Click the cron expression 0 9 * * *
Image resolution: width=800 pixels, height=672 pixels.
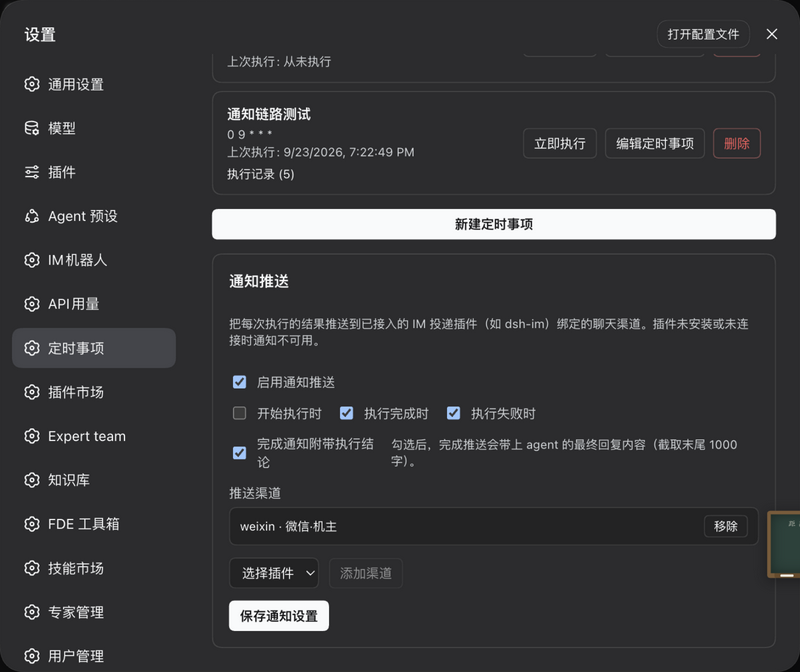249,134
